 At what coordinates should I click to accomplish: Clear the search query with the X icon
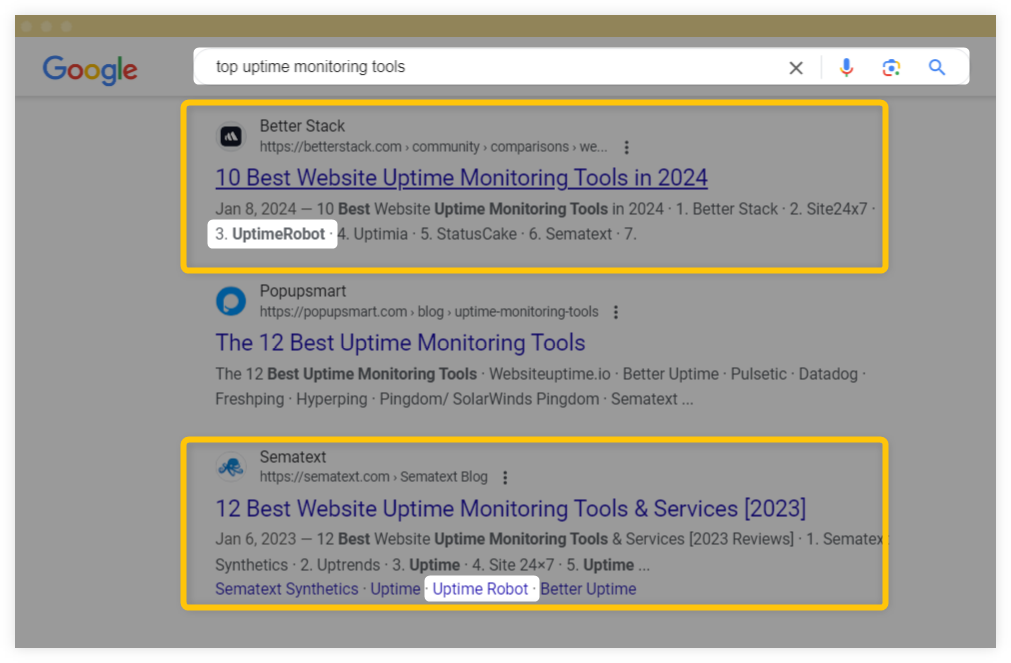pyautogui.click(x=796, y=67)
